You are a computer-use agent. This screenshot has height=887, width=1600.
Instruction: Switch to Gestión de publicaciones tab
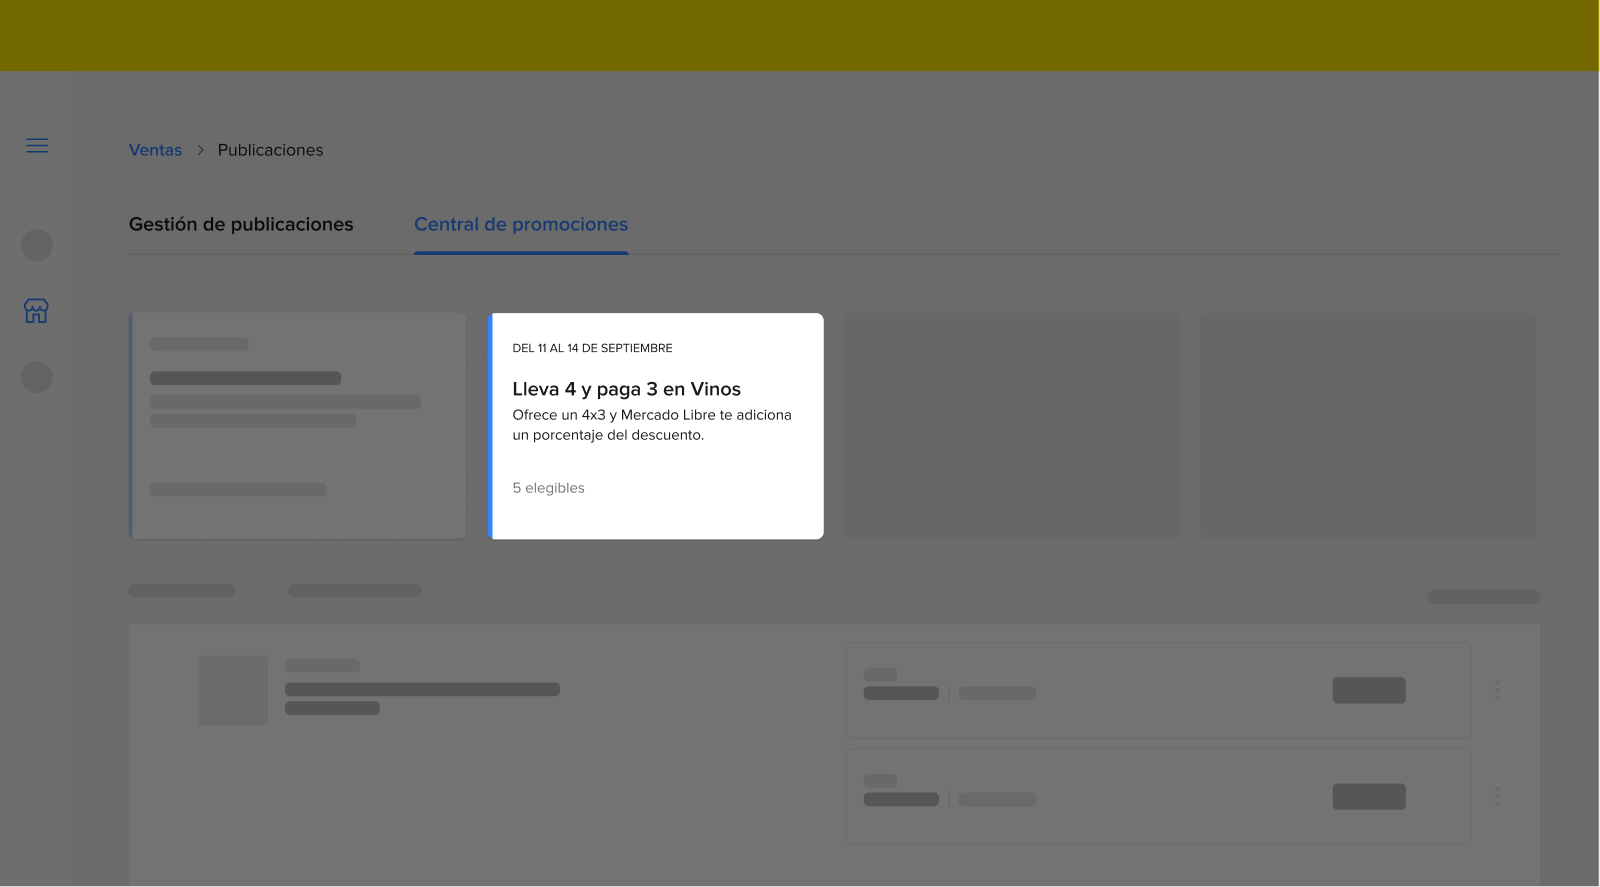[241, 225]
